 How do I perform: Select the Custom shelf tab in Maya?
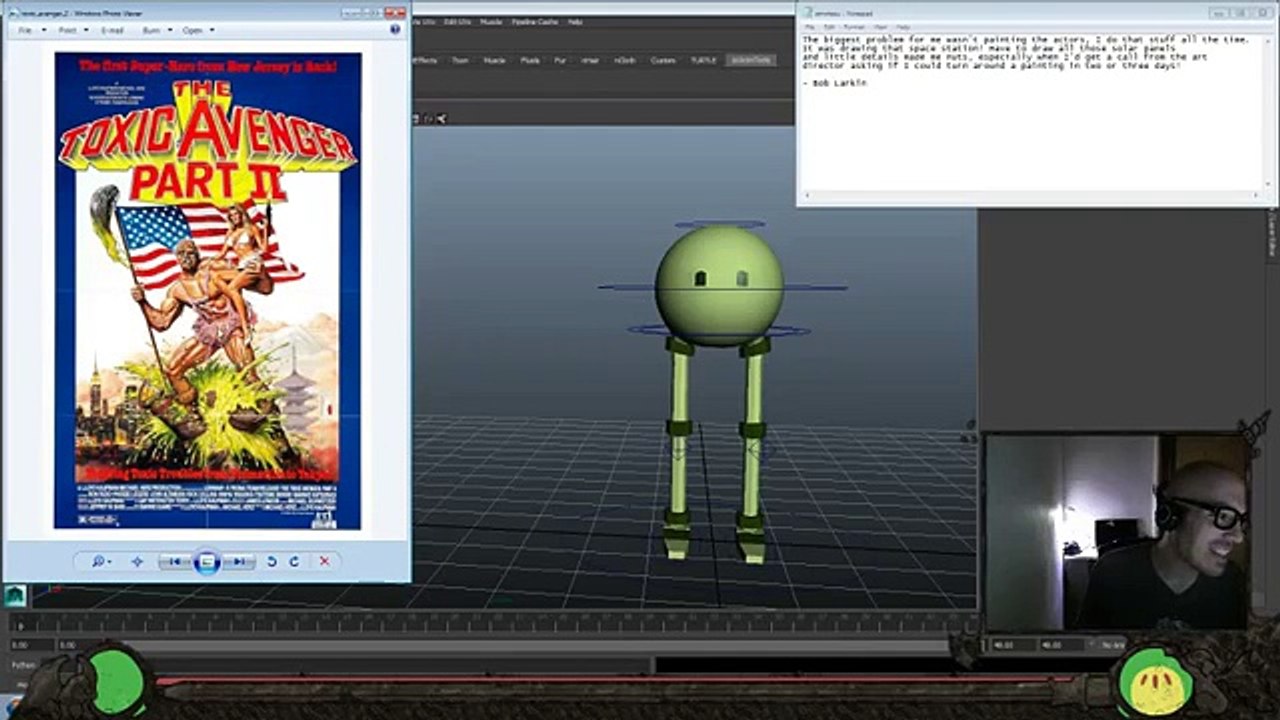663,60
